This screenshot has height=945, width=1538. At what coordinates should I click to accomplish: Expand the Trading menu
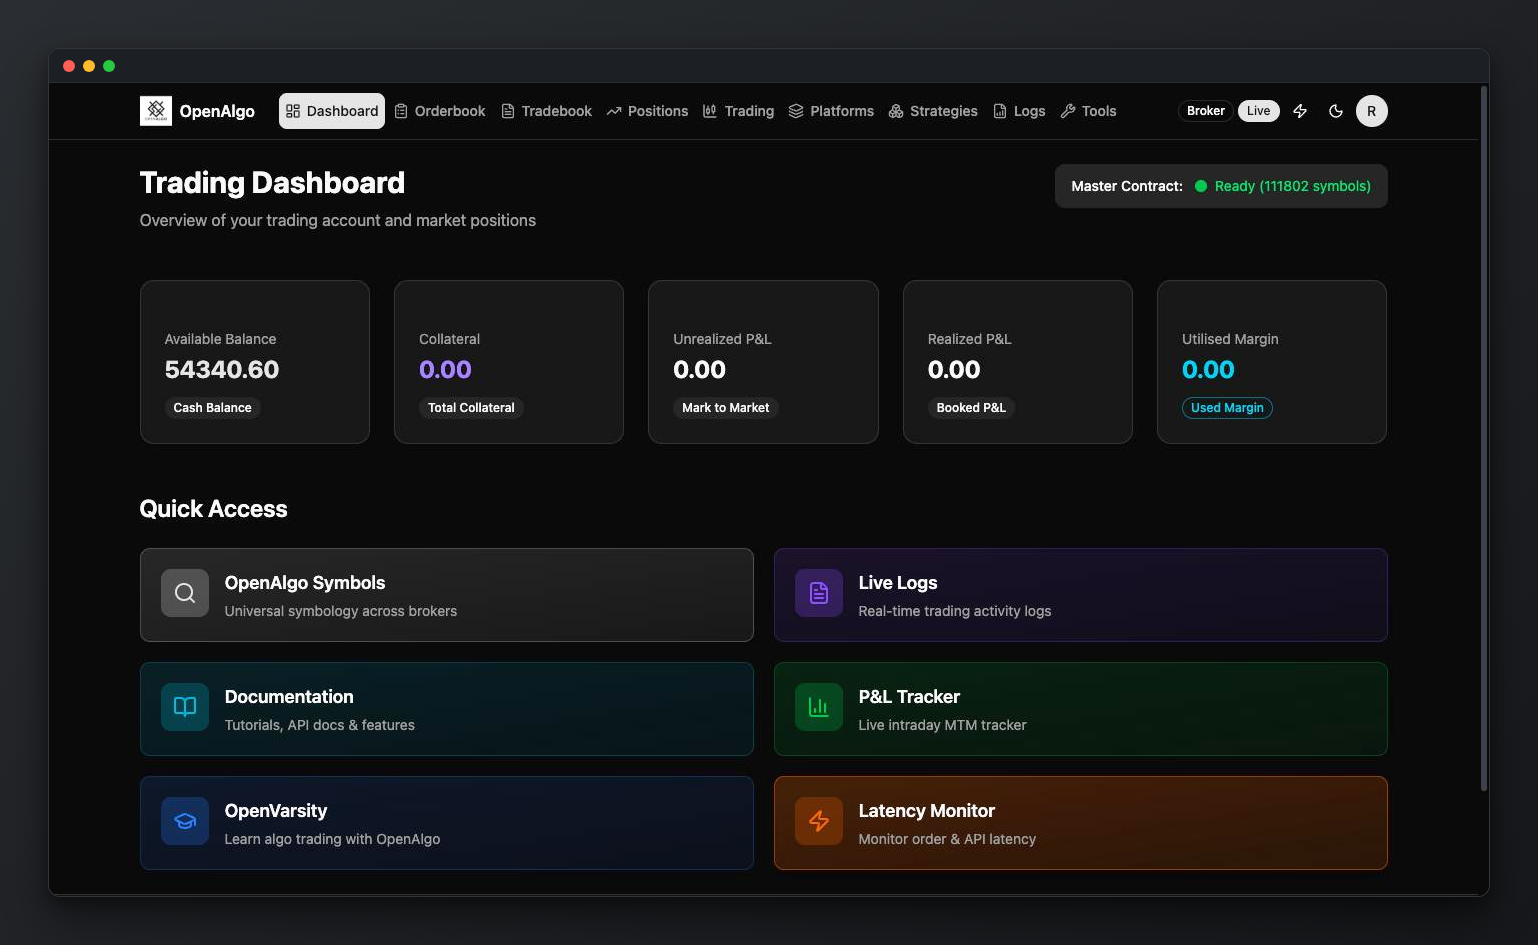tap(738, 111)
